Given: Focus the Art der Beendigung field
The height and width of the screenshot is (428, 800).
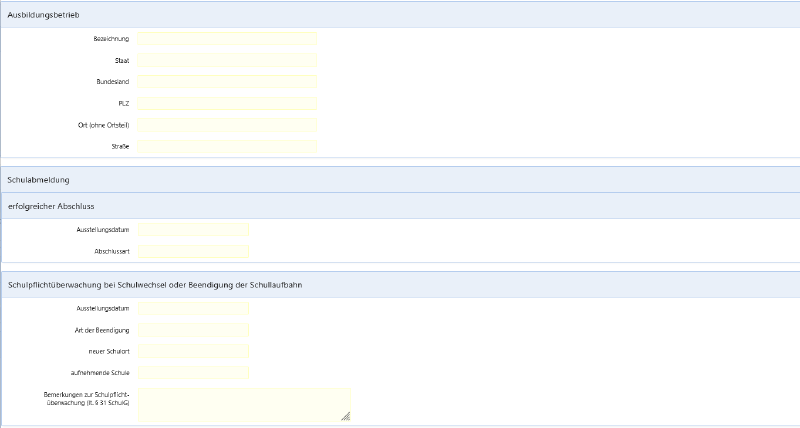Looking at the screenshot, I should click(x=193, y=329).
